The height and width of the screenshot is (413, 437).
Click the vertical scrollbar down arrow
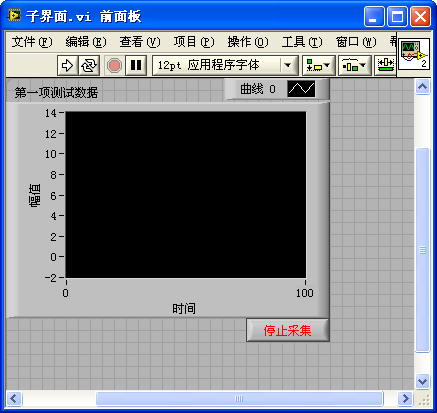click(423, 381)
